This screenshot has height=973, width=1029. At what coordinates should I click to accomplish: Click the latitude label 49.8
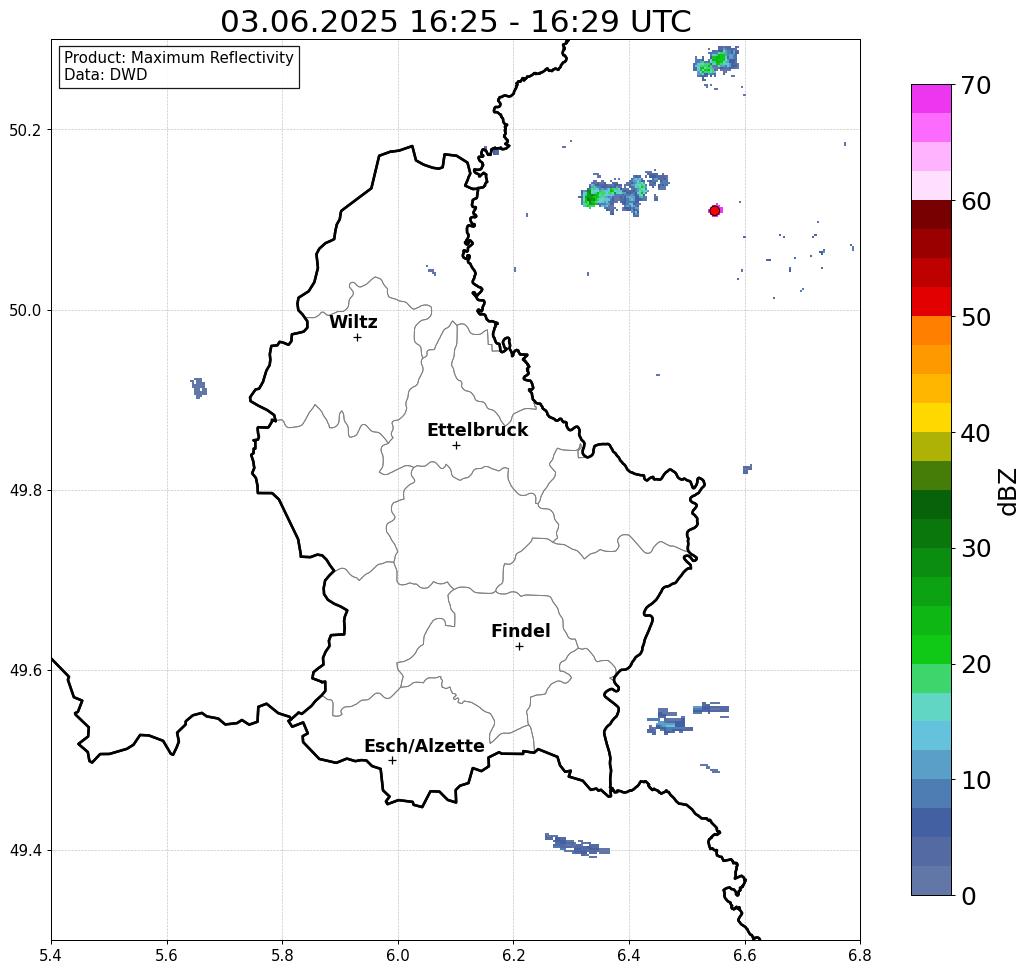(25, 491)
